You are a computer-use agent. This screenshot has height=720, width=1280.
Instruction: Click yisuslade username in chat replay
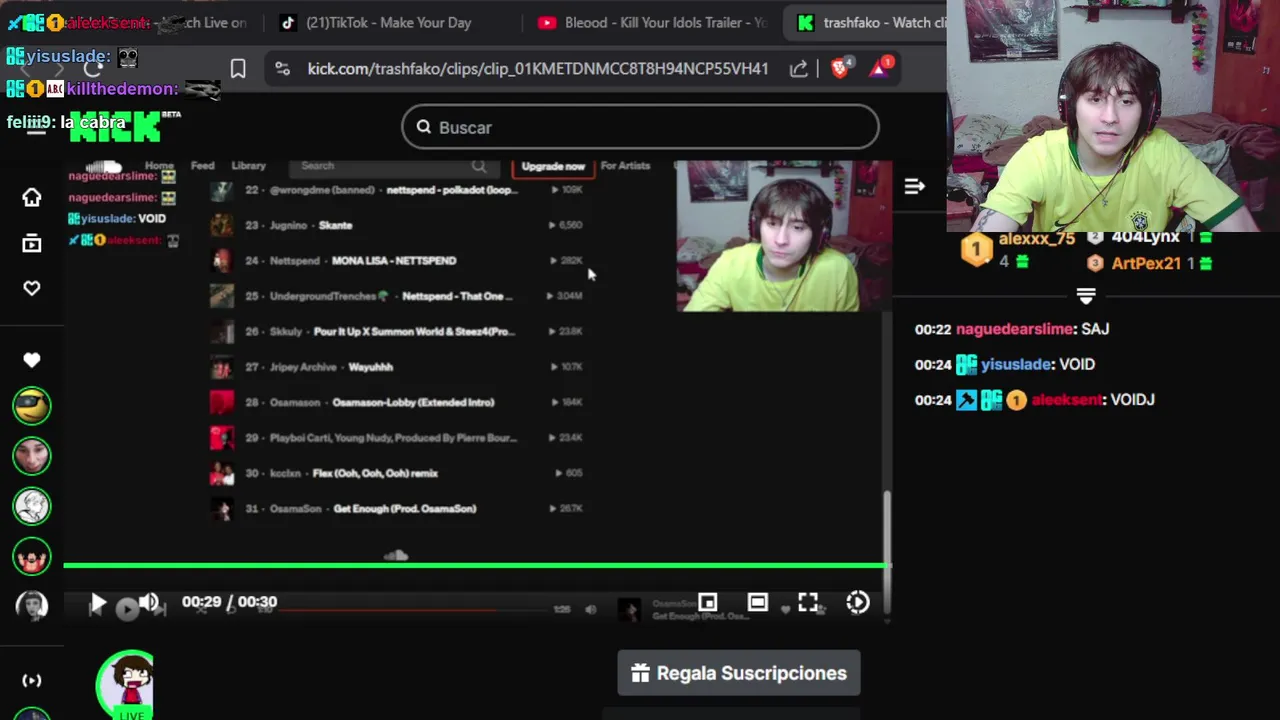(x=1016, y=364)
